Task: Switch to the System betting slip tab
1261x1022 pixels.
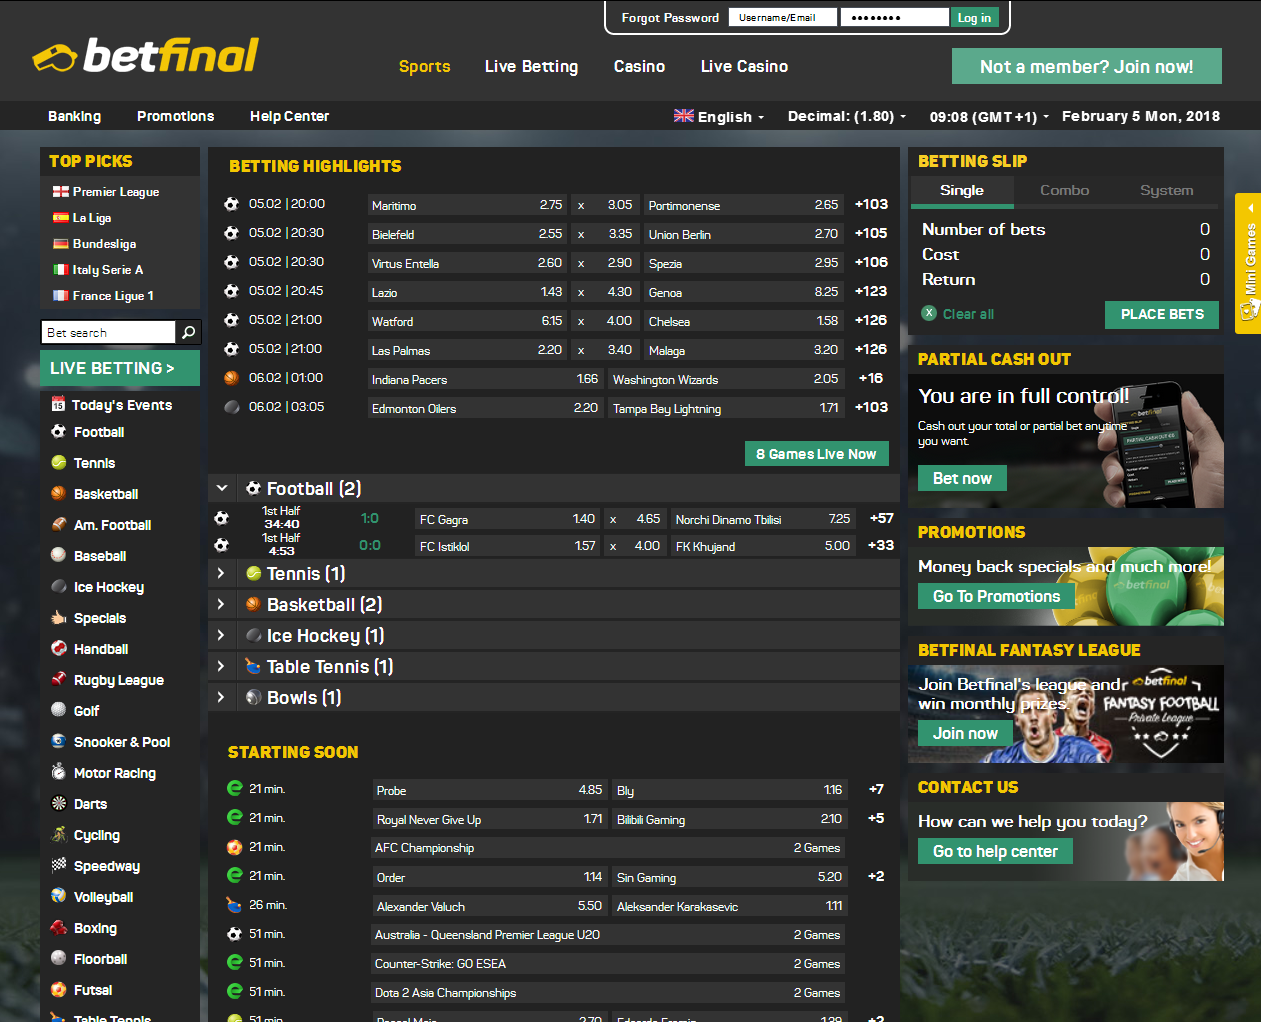Action: [x=1166, y=190]
